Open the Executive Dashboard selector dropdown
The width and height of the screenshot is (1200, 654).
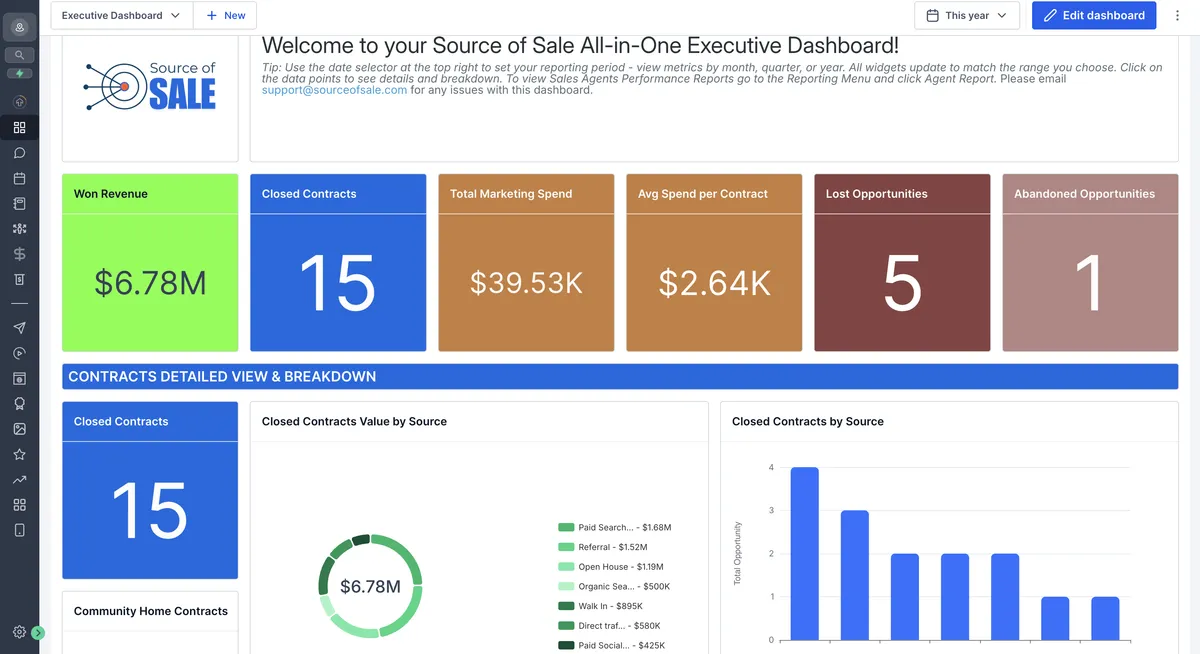[x=121, y=15]
